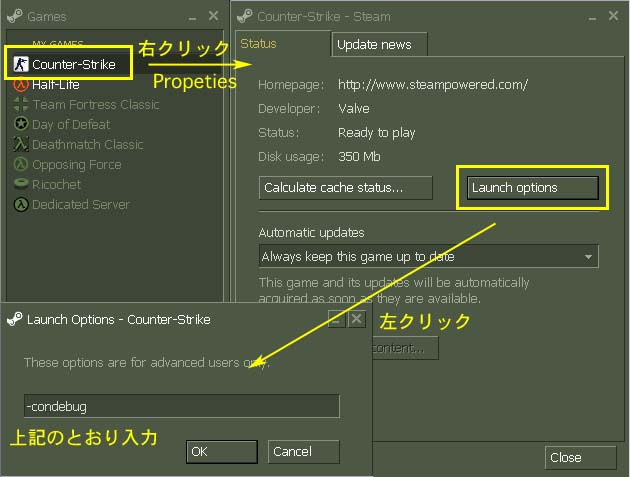Viewport: 630px width, 477px height.
Task: Click the steampowered.com homepage link
Action: click(433, 84)
